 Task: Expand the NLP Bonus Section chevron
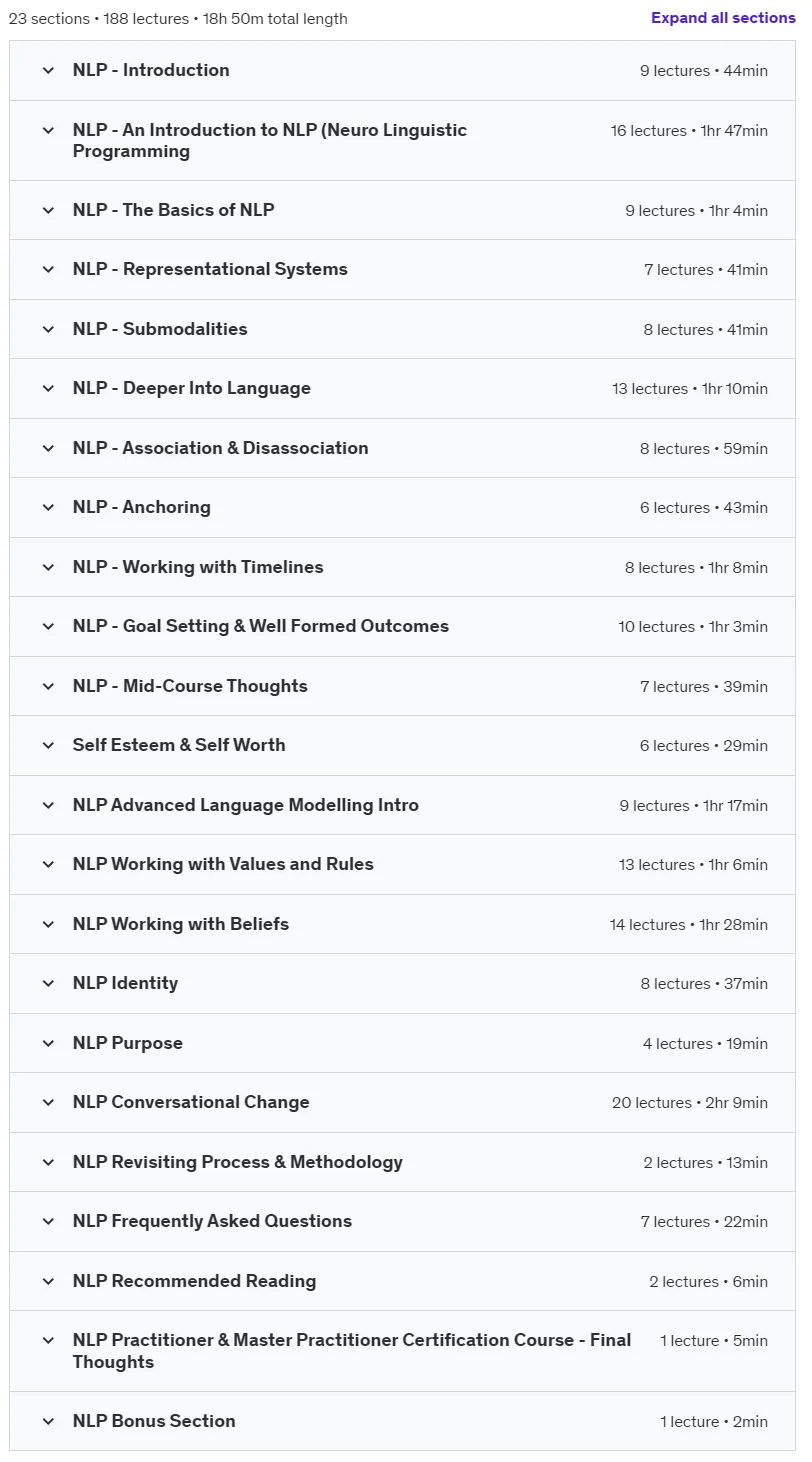pyautogui.click(x=48, y=1422)
